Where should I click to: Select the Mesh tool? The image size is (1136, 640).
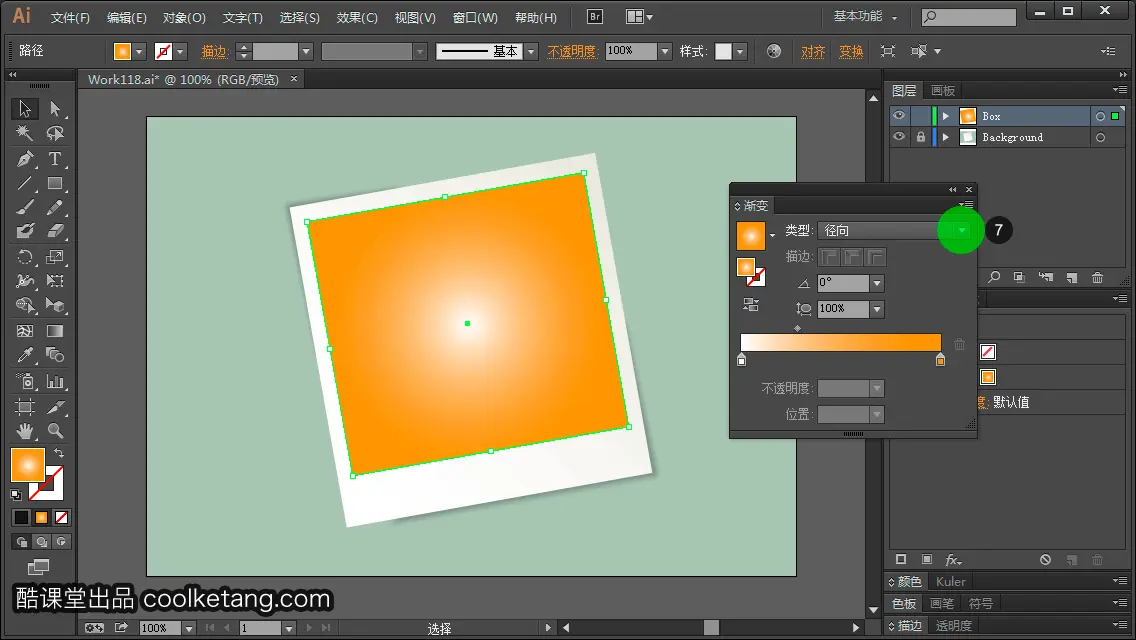pyautogui.click(x=25, y=331)
